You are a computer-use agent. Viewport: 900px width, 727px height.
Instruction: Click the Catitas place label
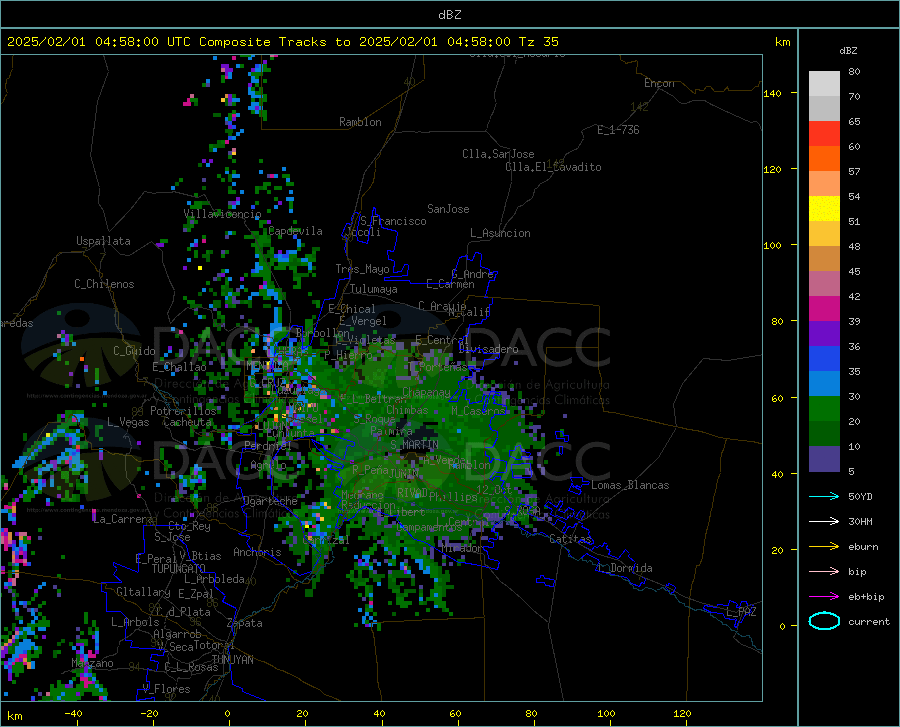tap(570, 539)
